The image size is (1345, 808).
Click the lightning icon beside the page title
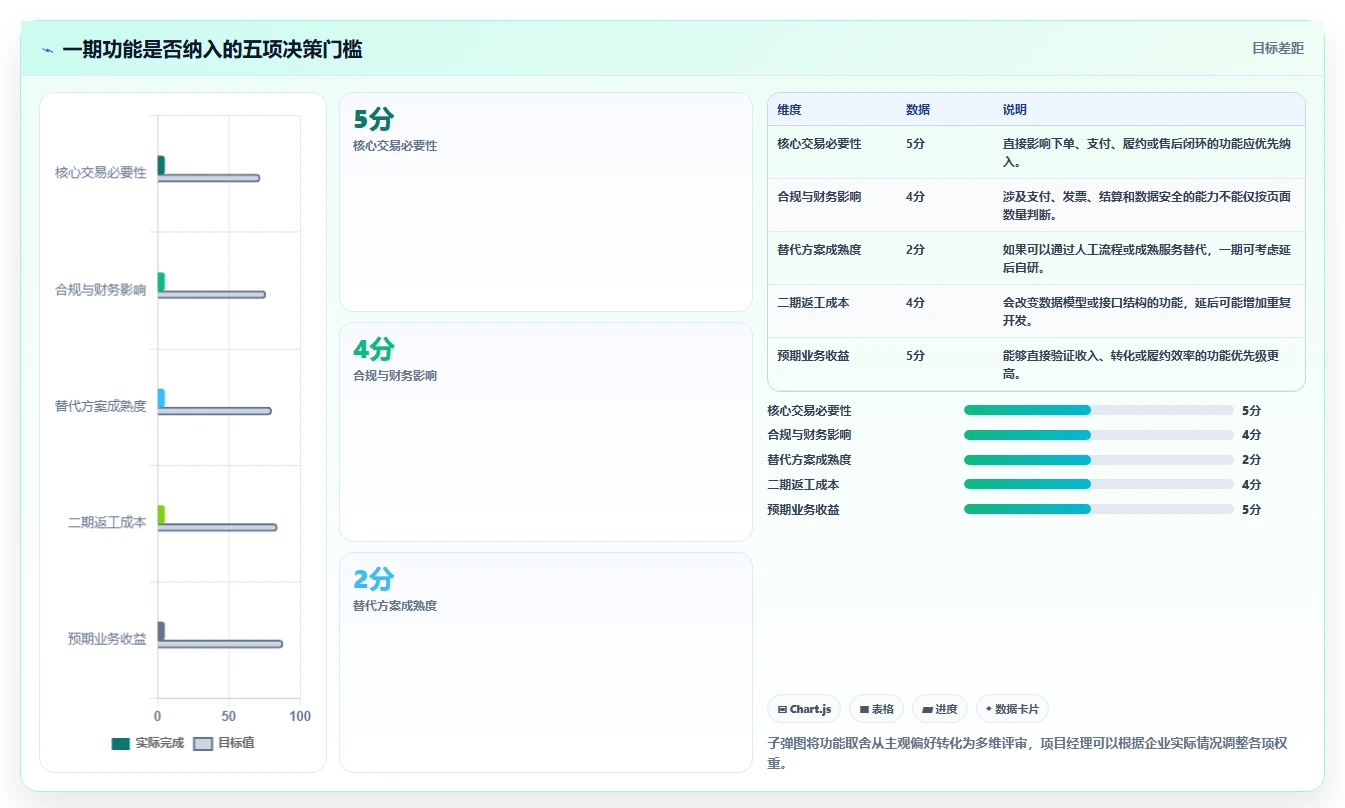(48, 50)
